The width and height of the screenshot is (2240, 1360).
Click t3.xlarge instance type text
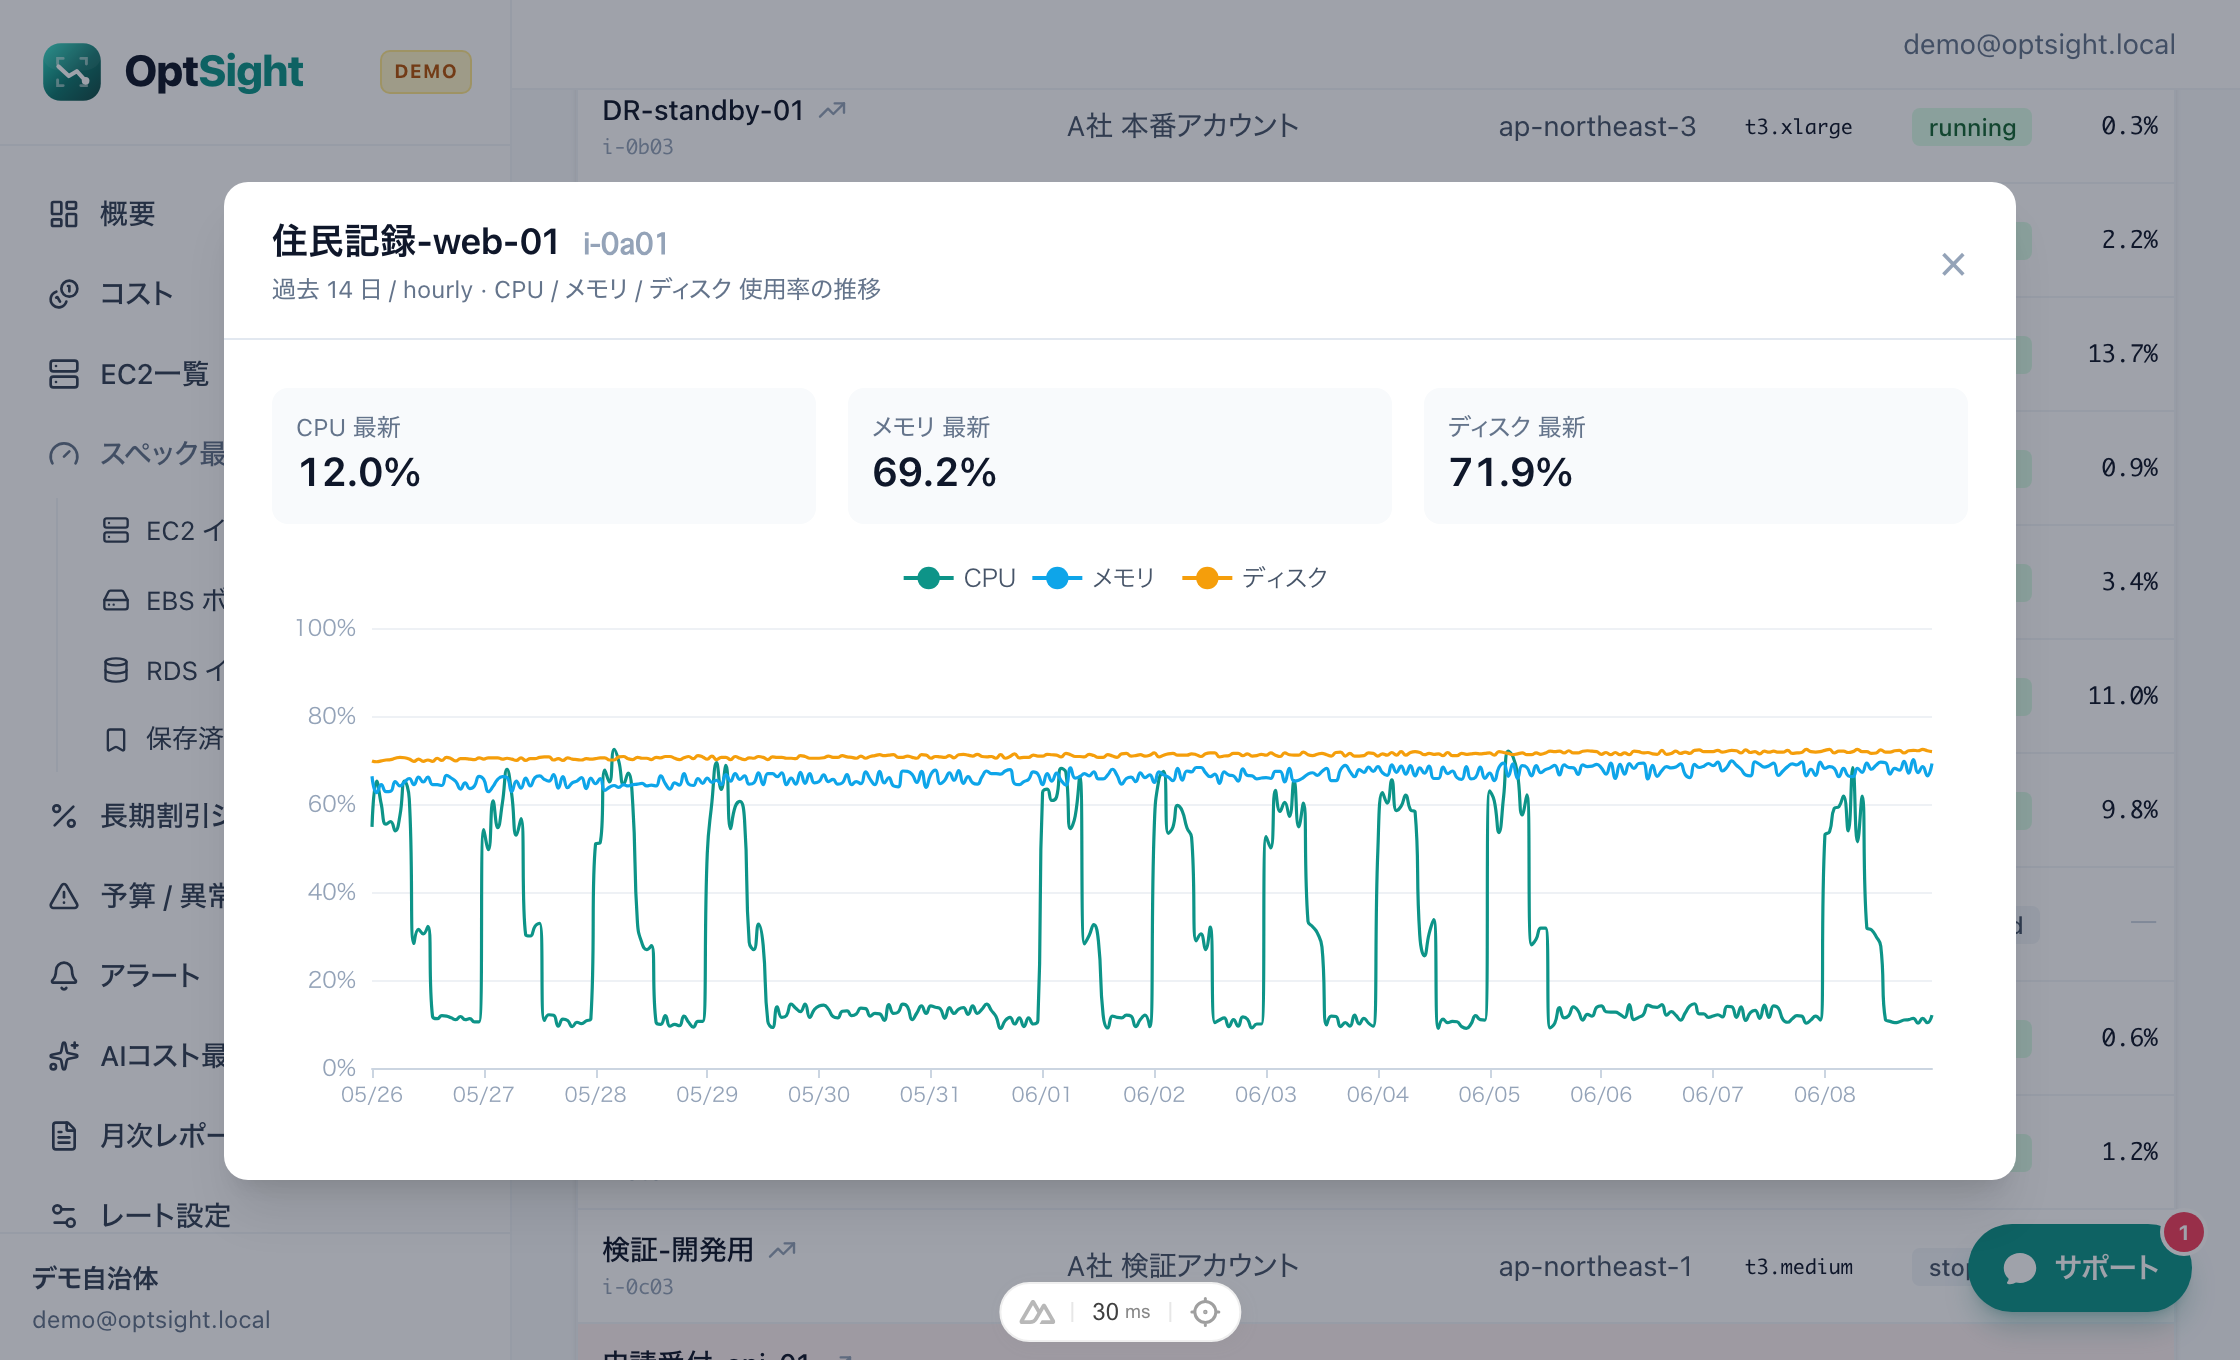pos(1798,127)
